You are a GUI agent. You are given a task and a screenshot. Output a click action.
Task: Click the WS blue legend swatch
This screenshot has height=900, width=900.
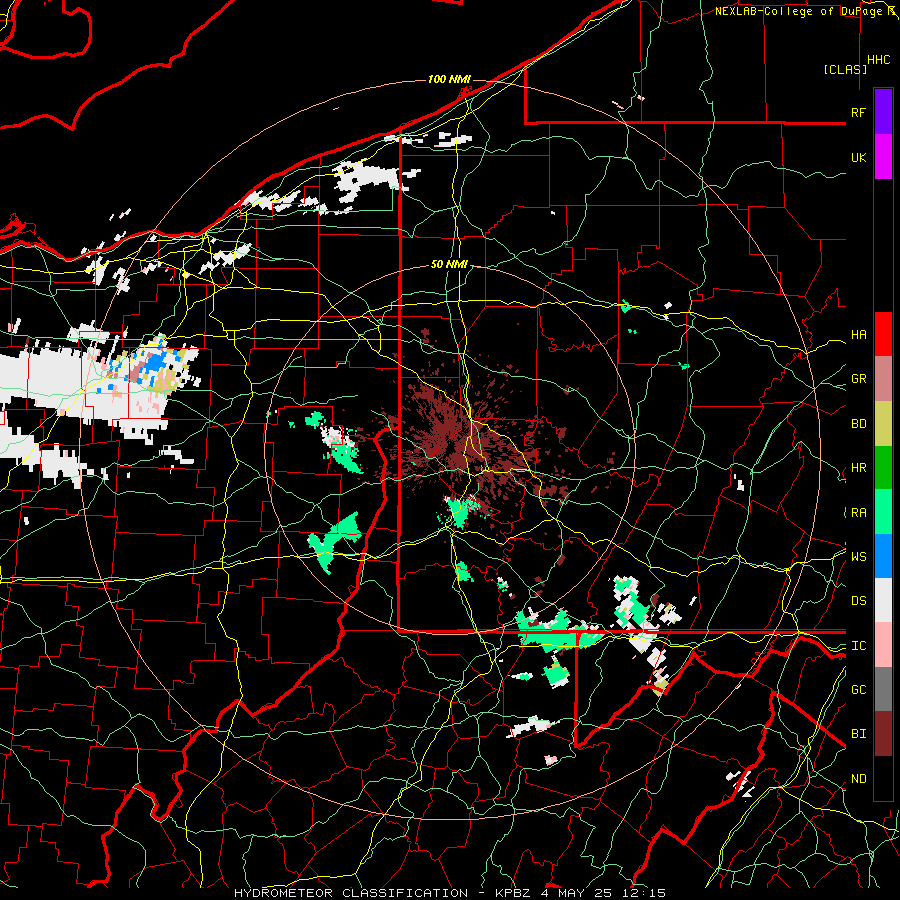(883, 556)
